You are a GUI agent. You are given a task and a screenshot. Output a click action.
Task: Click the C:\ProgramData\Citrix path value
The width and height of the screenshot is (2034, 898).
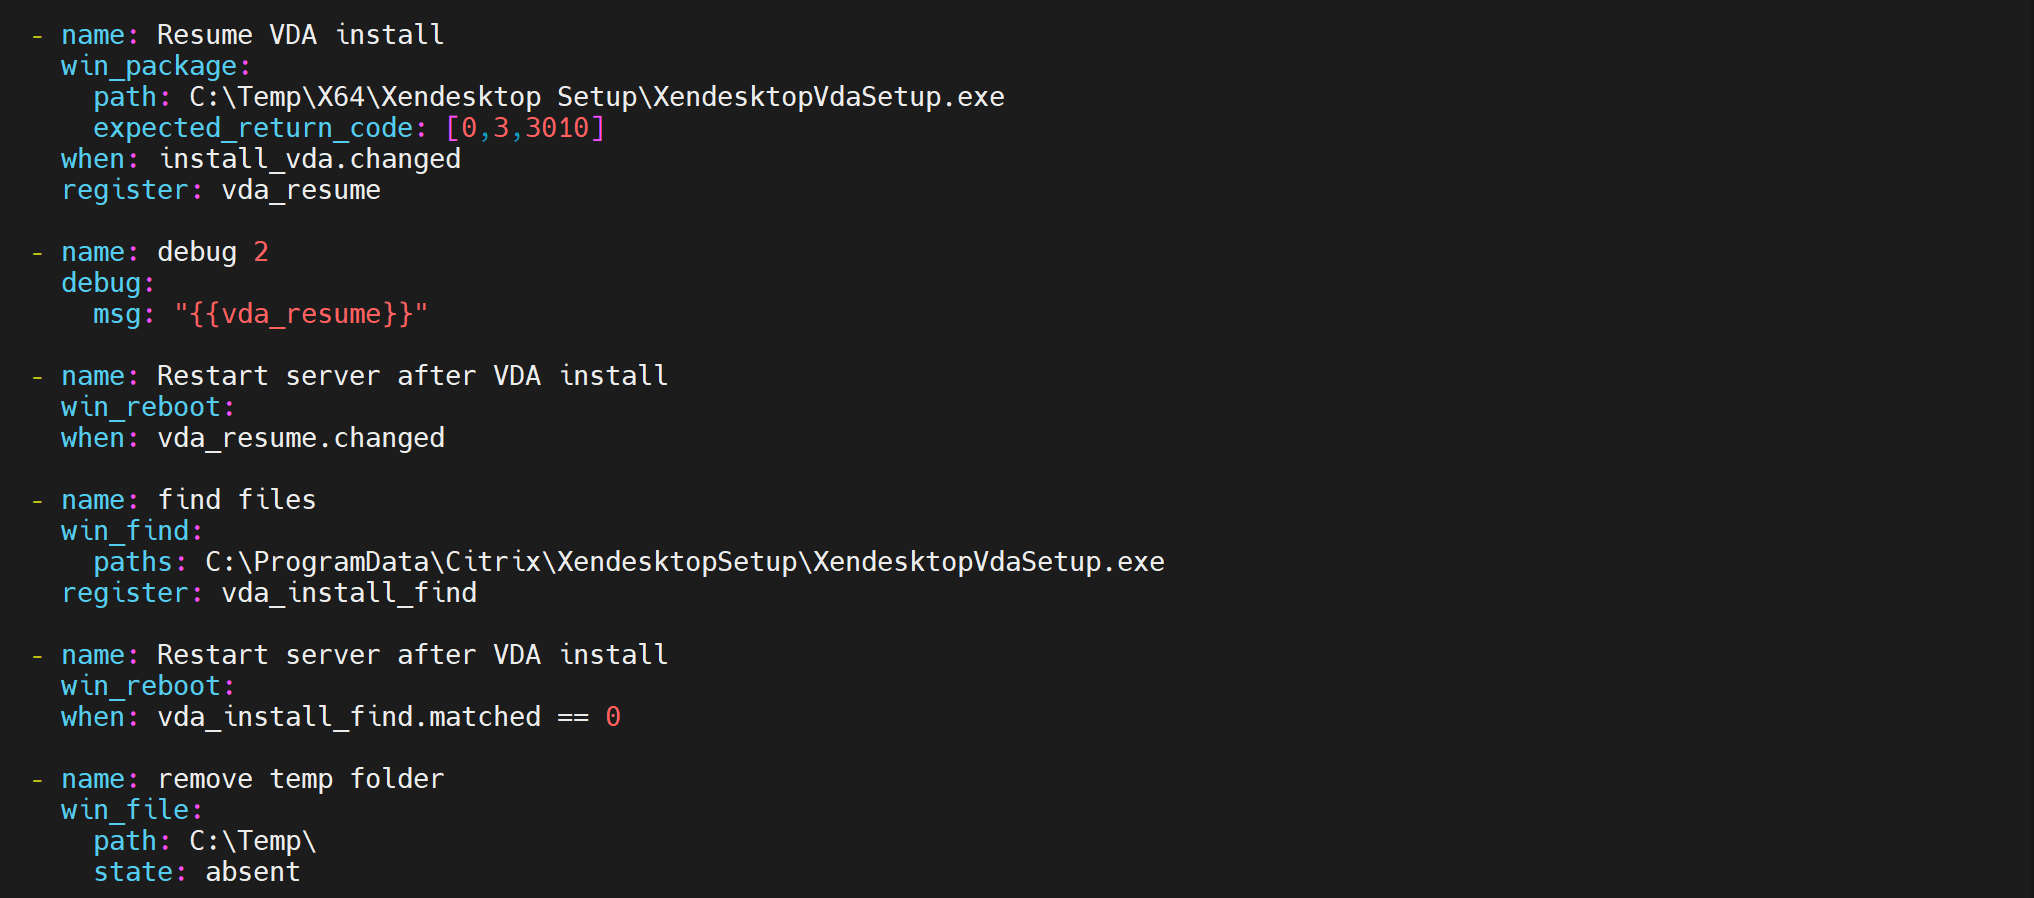[684, 562]
